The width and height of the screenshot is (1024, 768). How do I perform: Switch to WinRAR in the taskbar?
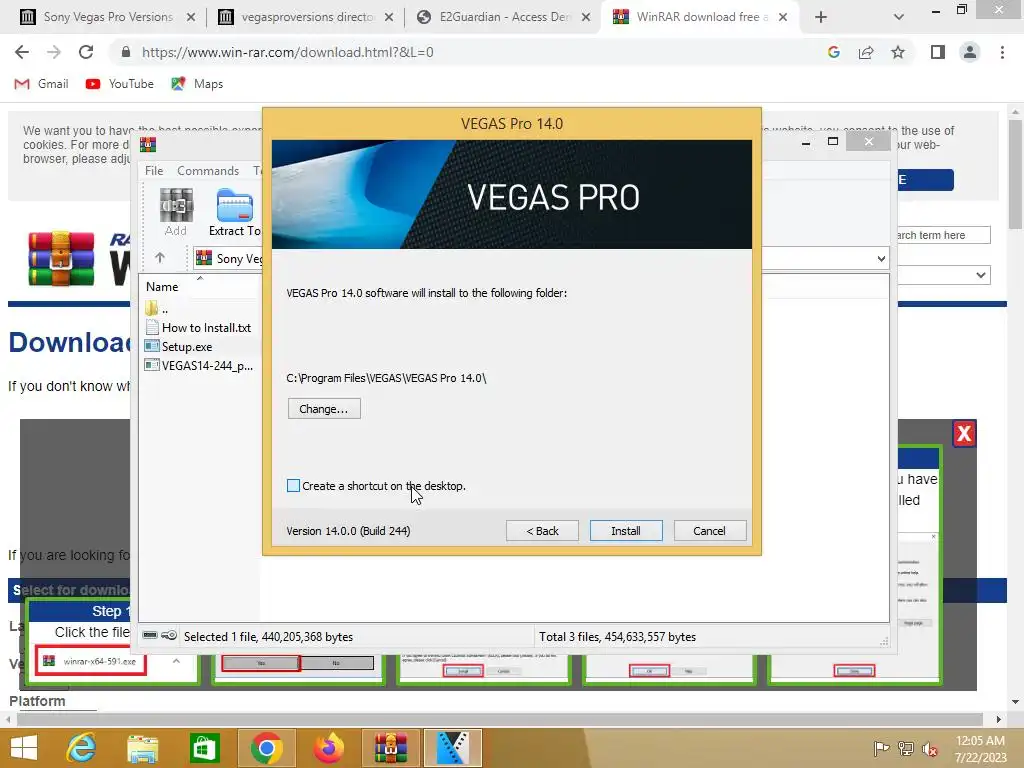pyautogui.click(x=391, y=748)
